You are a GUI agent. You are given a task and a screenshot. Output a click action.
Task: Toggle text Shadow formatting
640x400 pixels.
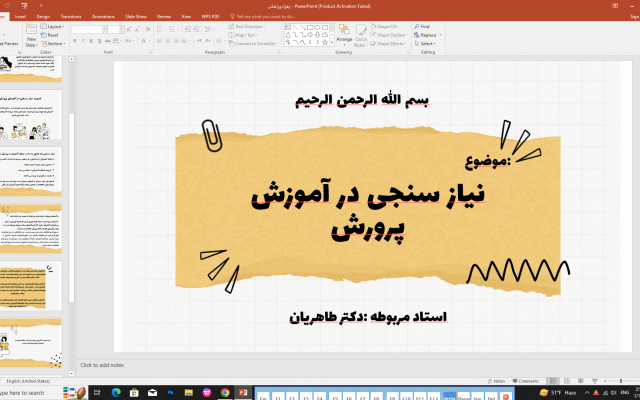tap(100, 41)
